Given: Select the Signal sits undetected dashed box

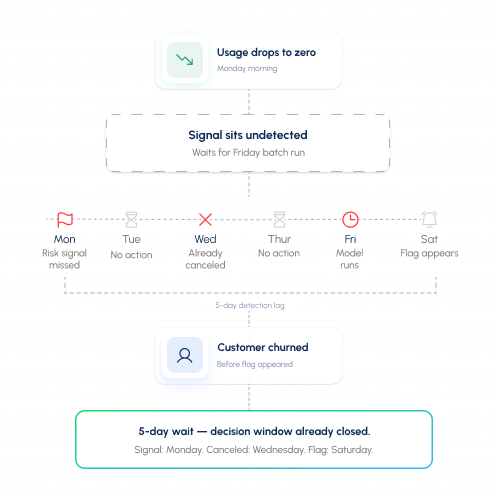Looking at the screenshot, I should (x=248, y=143).
